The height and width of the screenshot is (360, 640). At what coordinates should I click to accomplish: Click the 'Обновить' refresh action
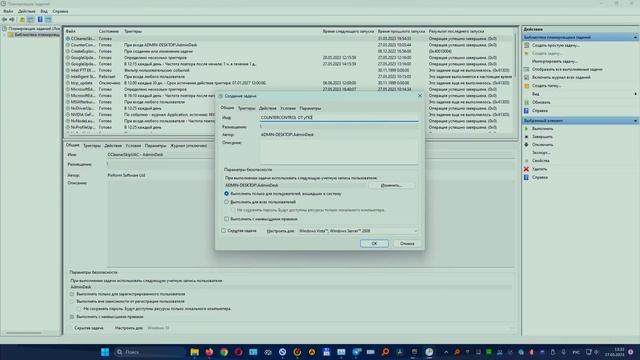[x=541, y=102]
